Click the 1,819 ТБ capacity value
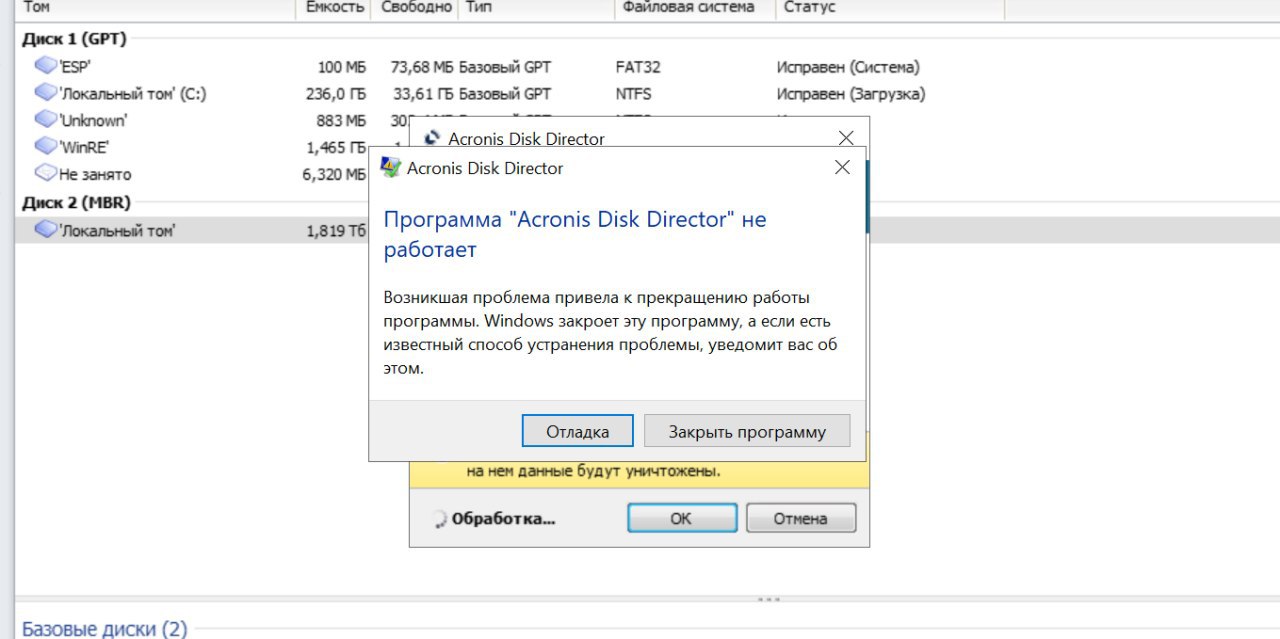Screen dimensions: 1280x639 [336, 231]
